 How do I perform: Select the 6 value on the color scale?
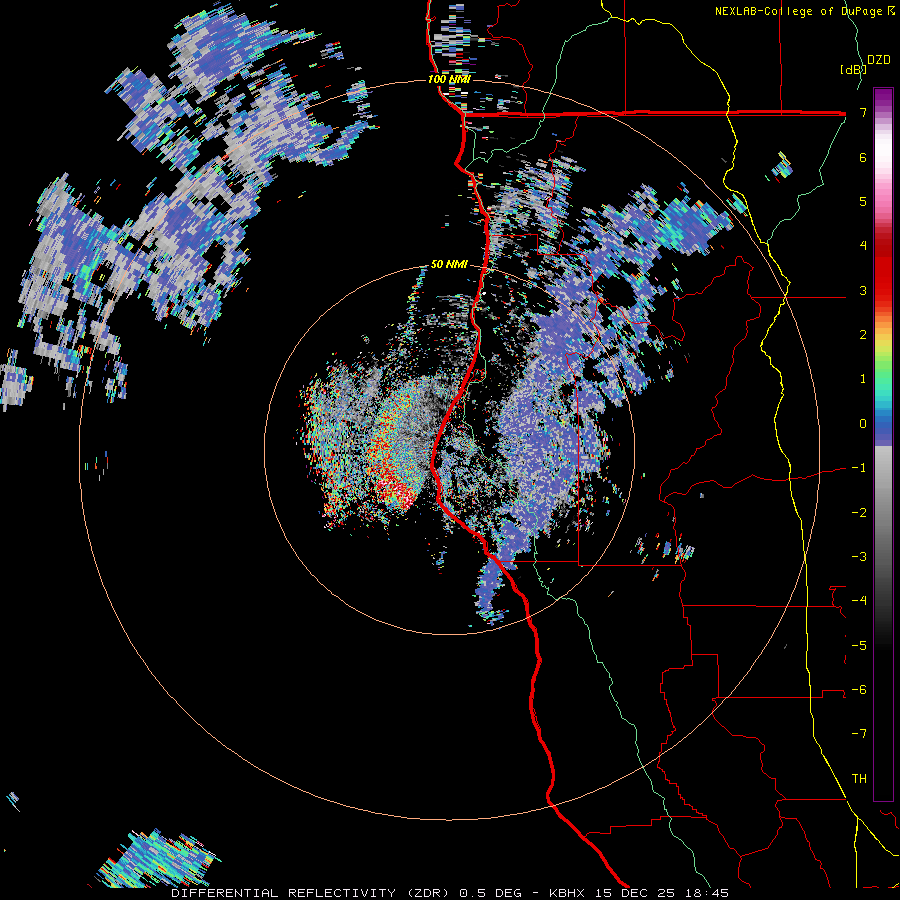863,157
